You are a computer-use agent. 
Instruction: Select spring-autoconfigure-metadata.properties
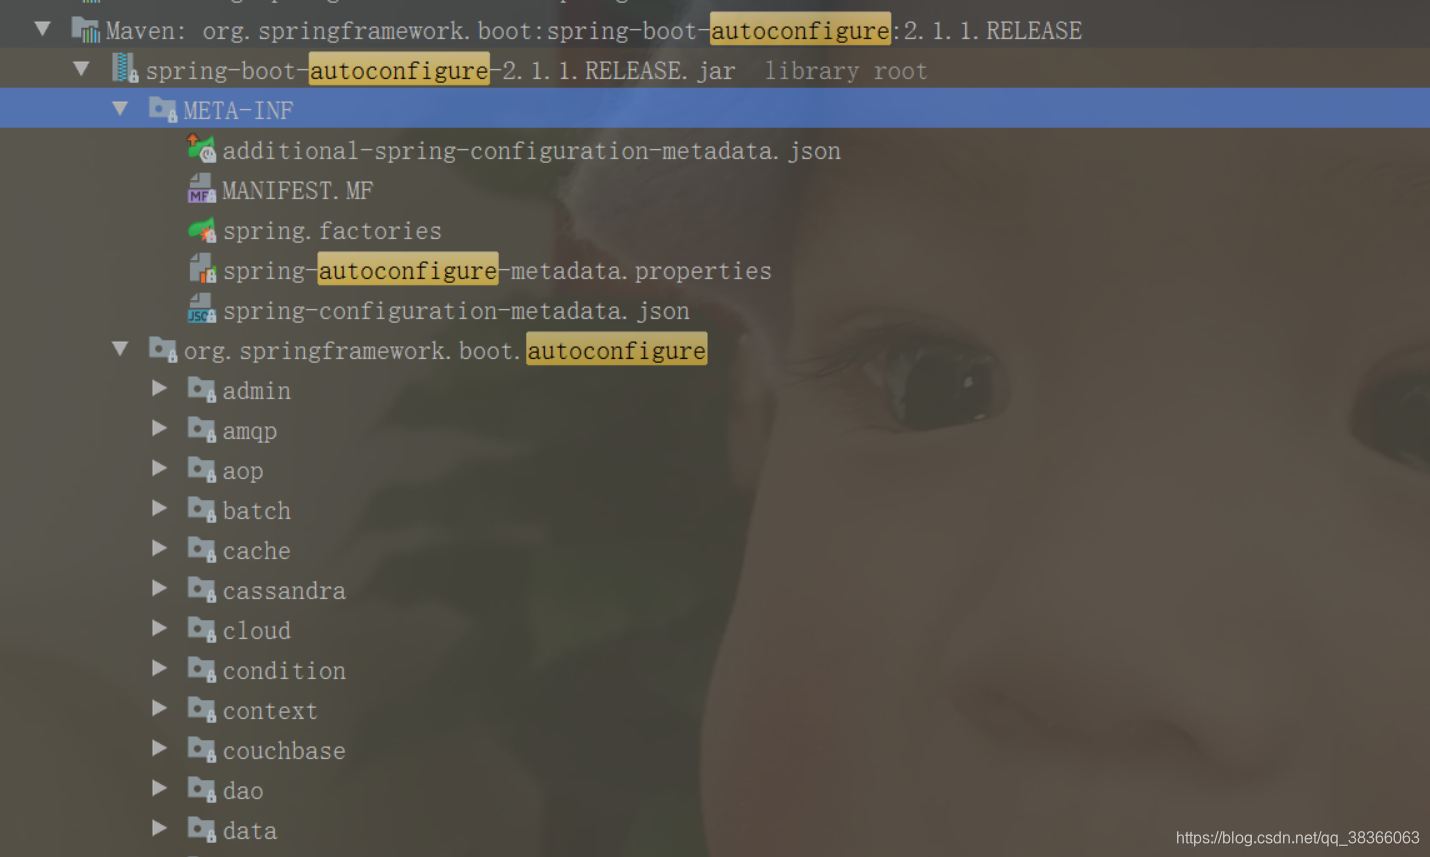coord(497,271)
